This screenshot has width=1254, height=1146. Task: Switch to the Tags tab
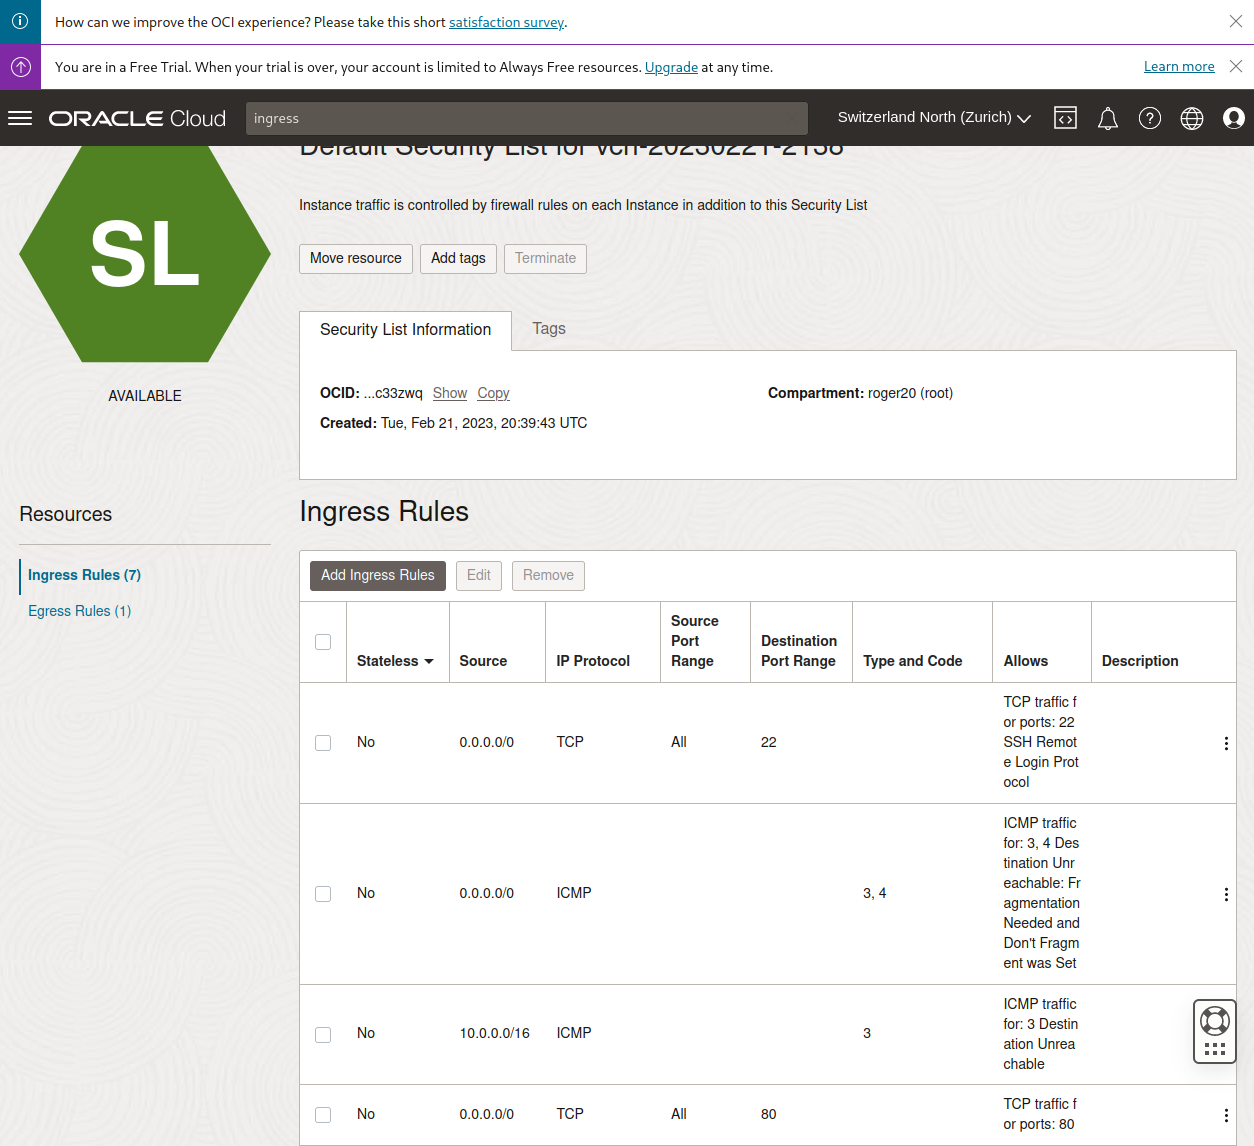coord(549,329)
